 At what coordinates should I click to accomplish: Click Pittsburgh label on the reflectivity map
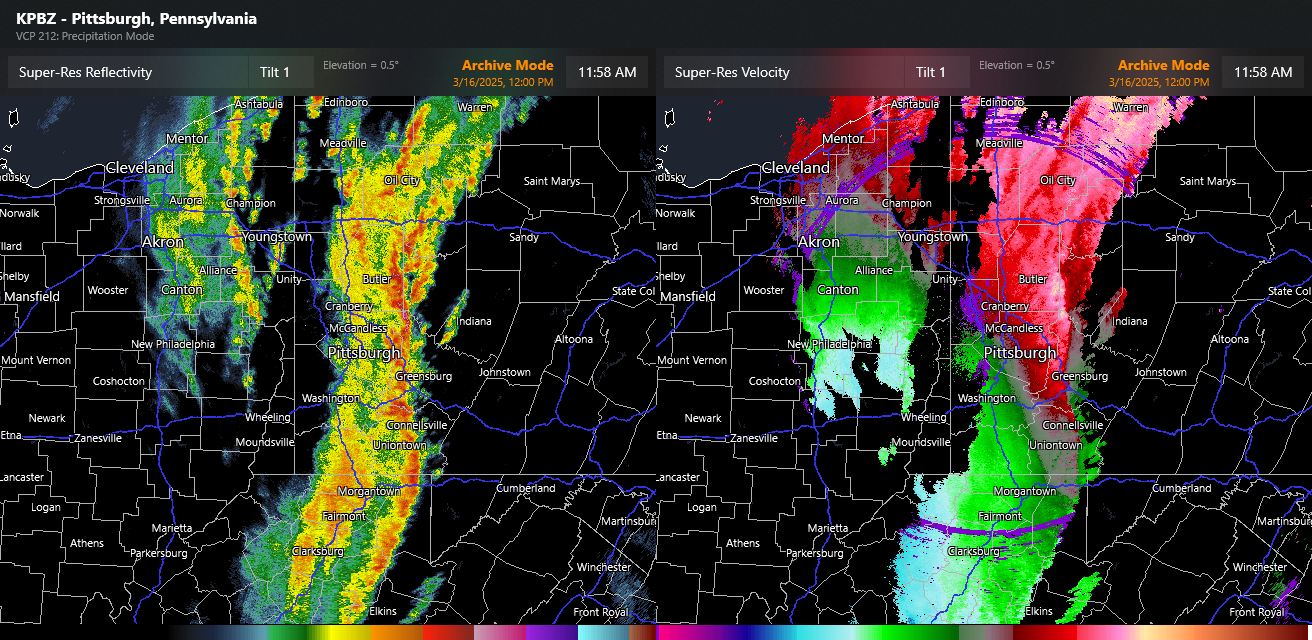tap(364, 353)
